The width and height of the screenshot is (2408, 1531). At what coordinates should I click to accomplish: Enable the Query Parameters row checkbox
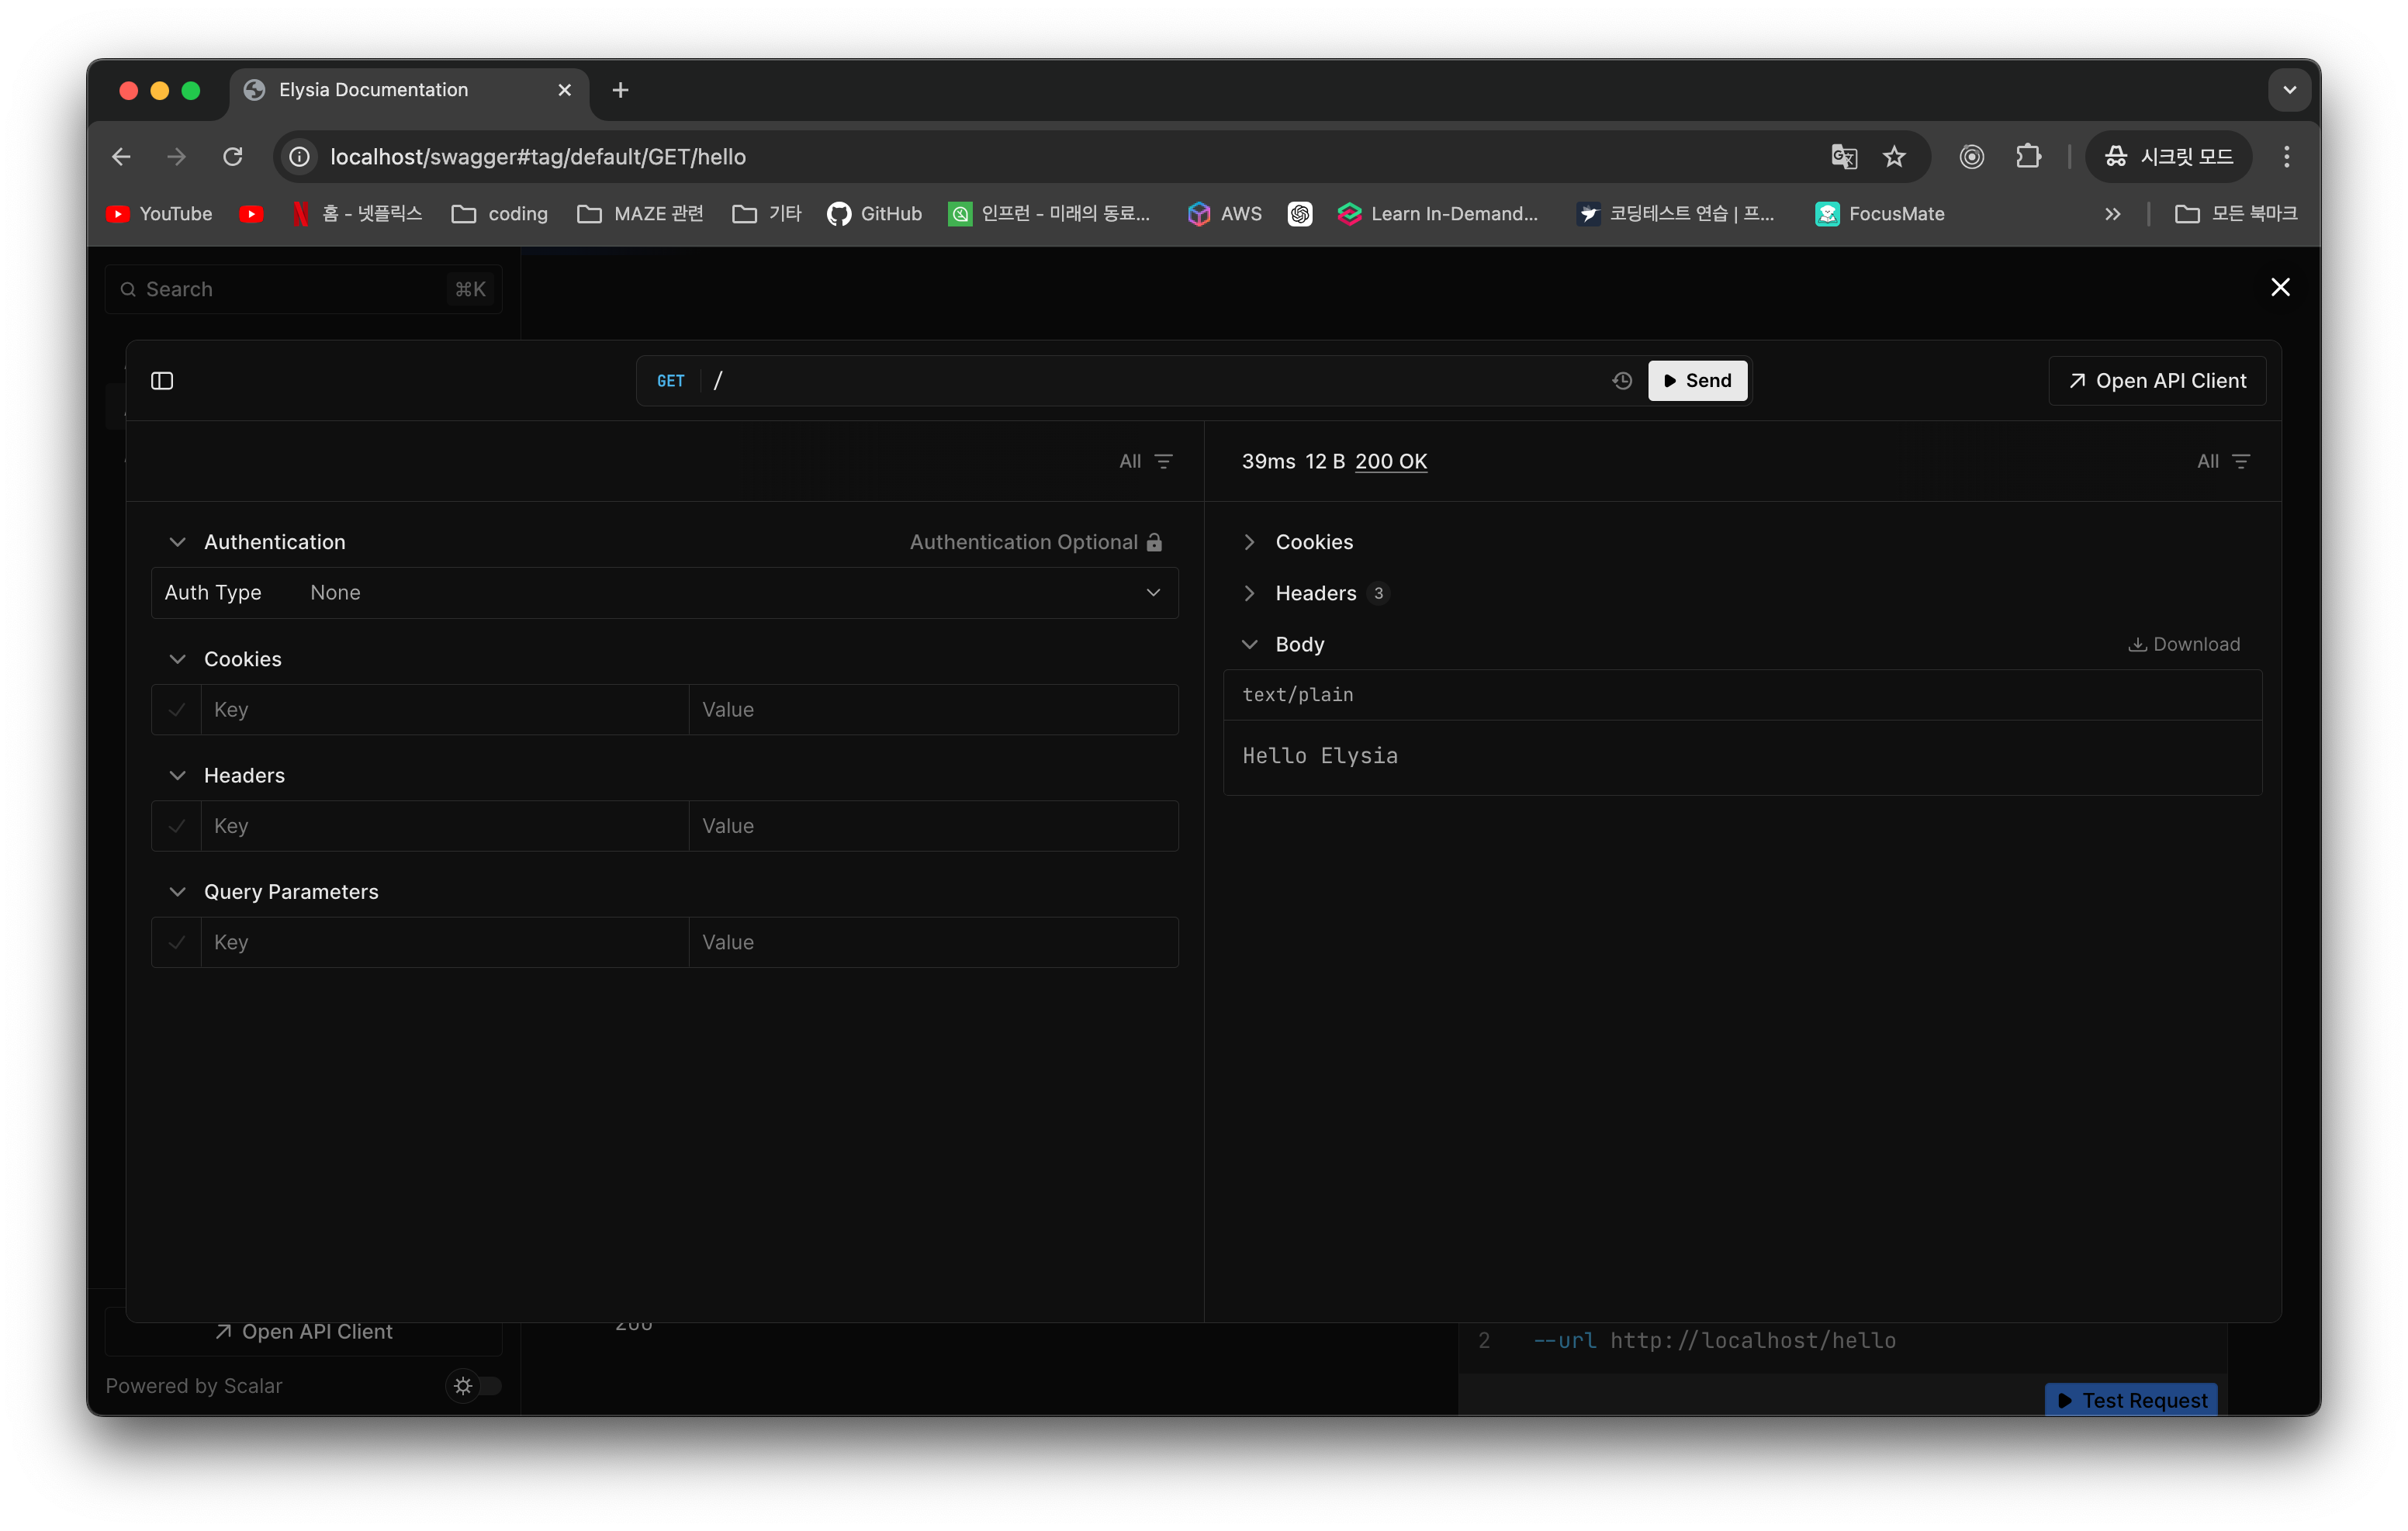(x=177, y=942)
